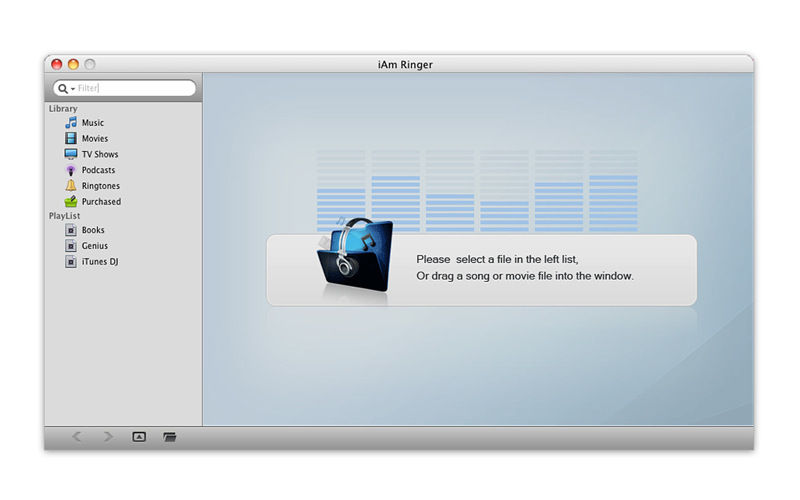Click the back arrow in bottom toolbar

[x=77, y=437]
